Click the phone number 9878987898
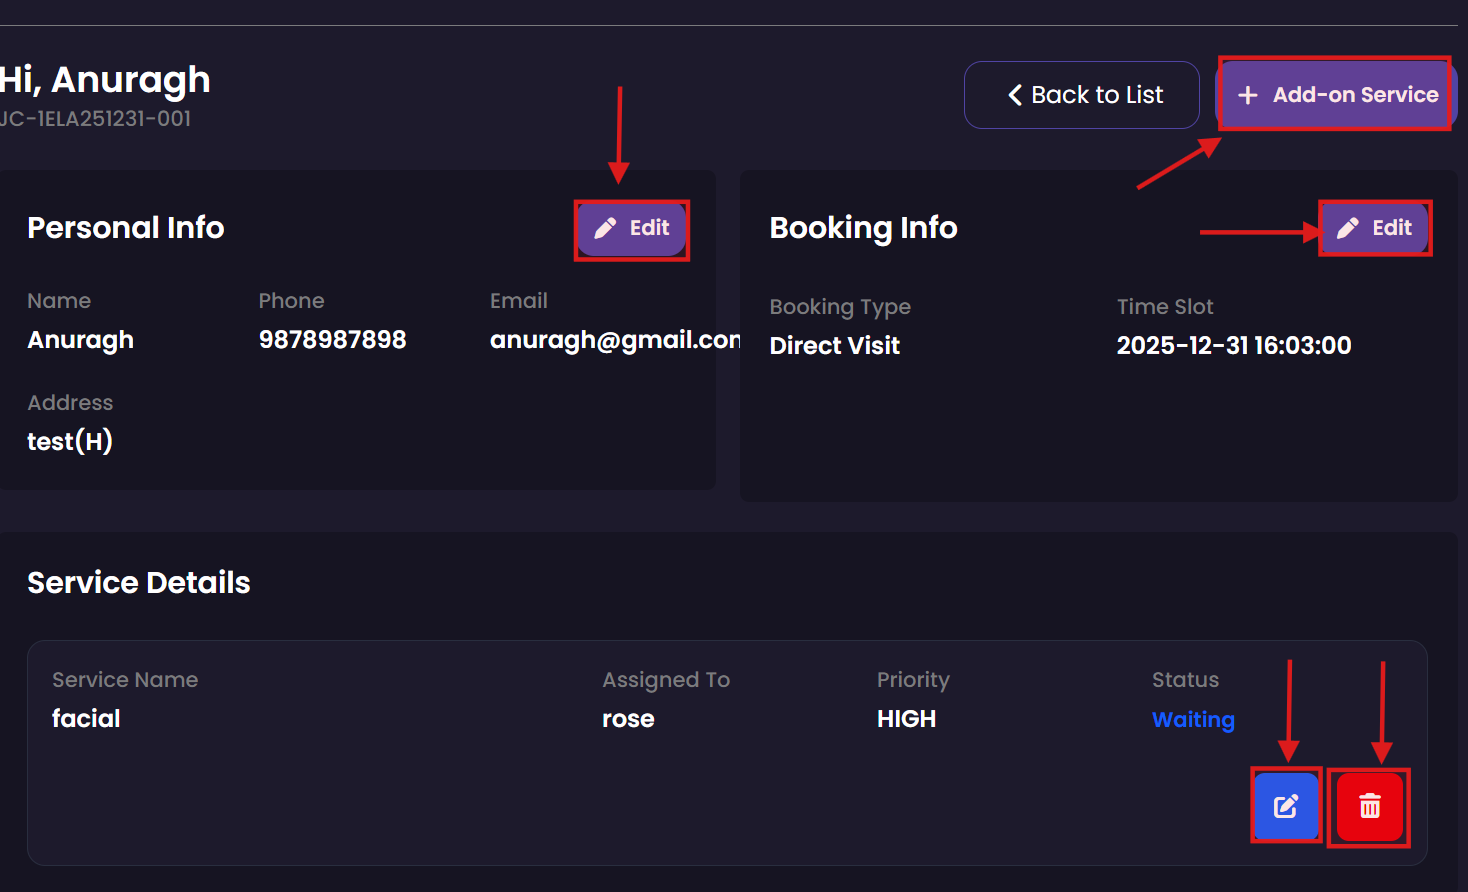This screenshot has height=892, width=1468. coord(332,340)
